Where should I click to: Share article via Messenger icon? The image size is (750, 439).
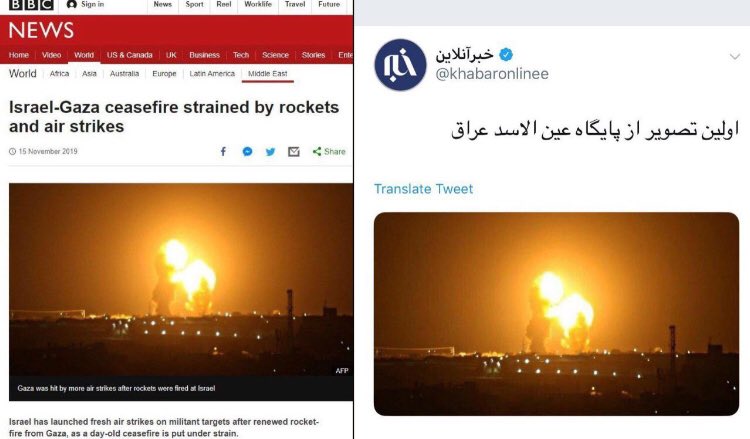click(247, 152)
